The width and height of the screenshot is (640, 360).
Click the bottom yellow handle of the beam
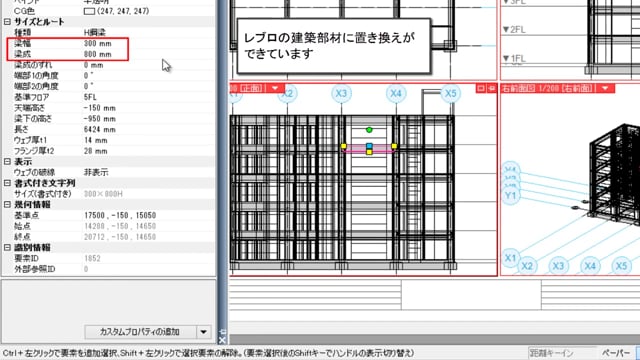point(369,152)
